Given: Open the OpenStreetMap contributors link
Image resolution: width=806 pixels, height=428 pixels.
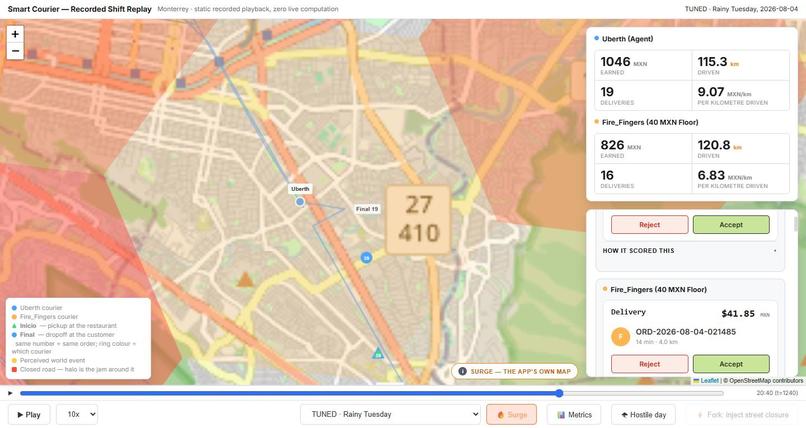Looking at the screenshot, I should point(765,381).
